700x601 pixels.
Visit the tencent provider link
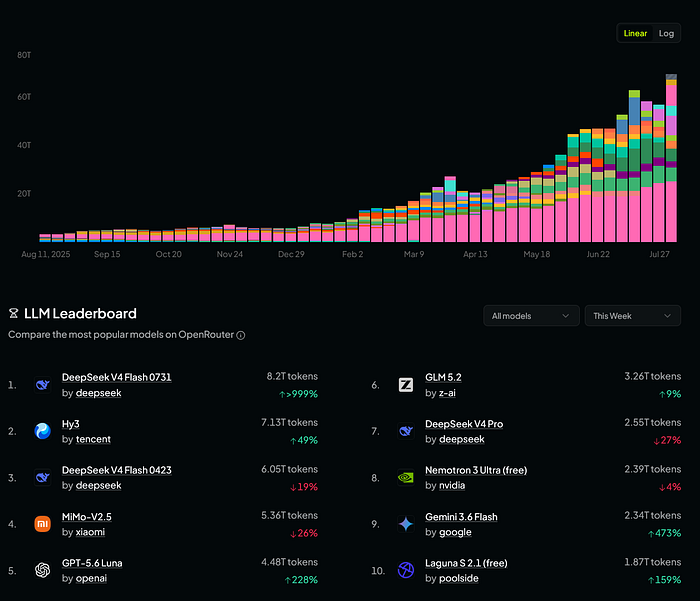93,439
